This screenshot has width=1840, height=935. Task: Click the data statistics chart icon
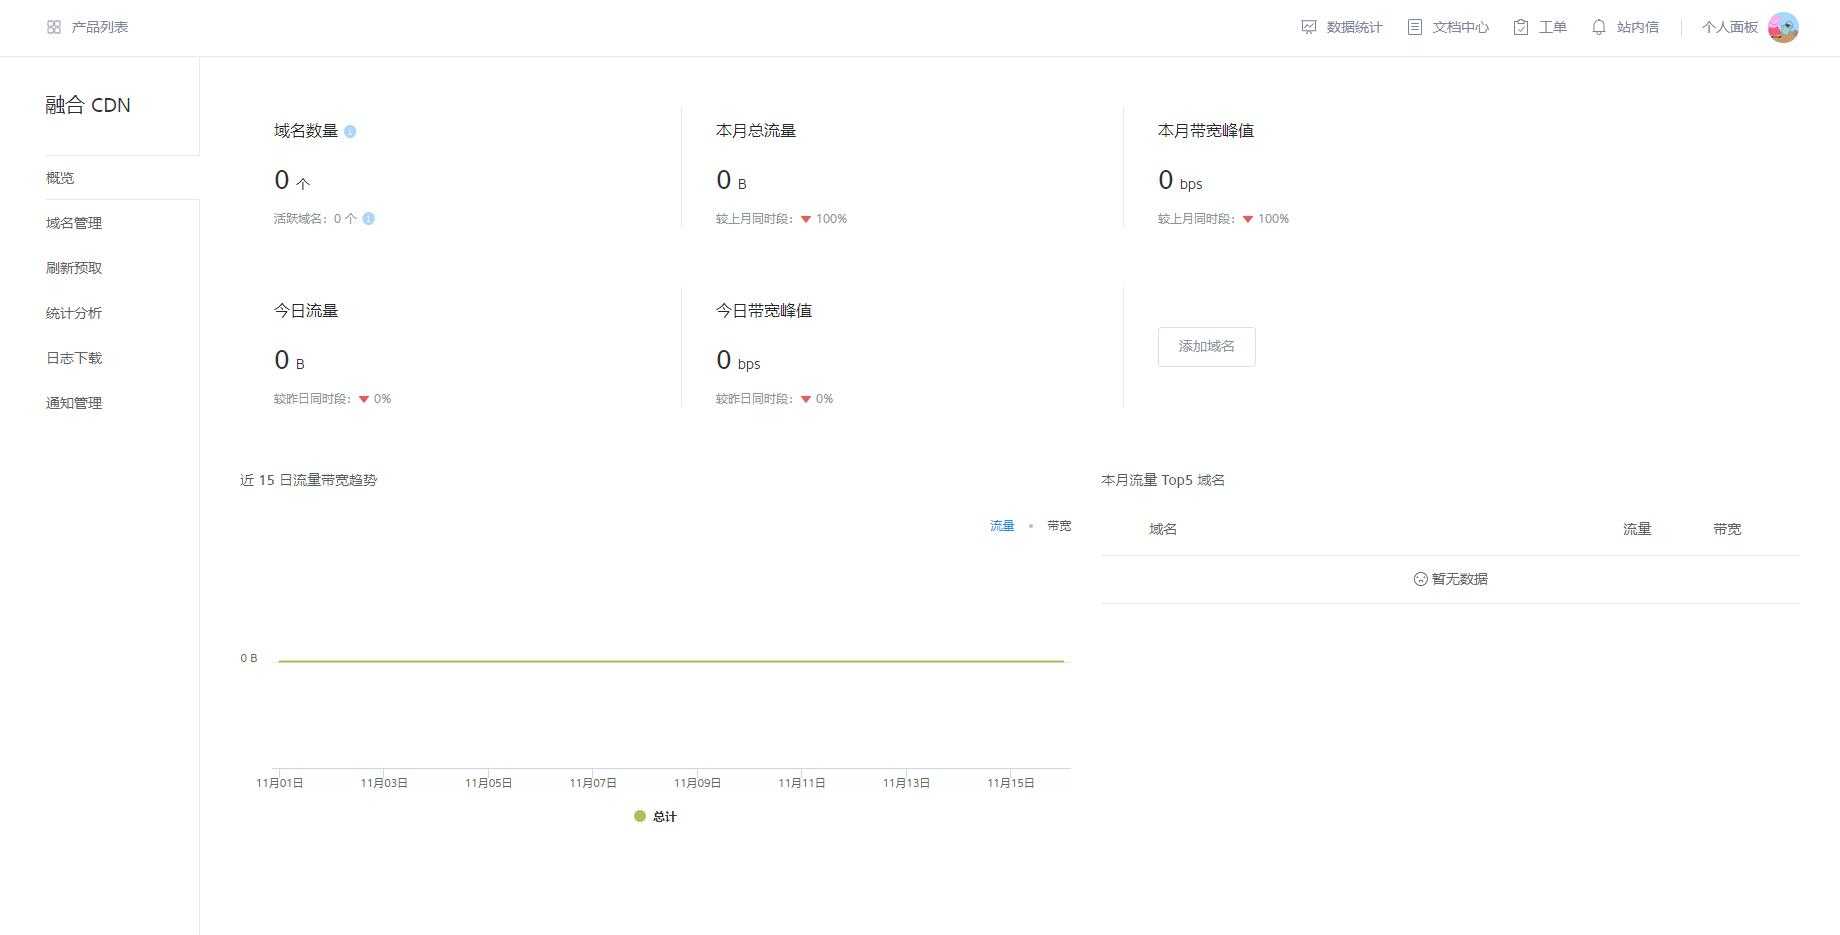tap(1309, 27)
